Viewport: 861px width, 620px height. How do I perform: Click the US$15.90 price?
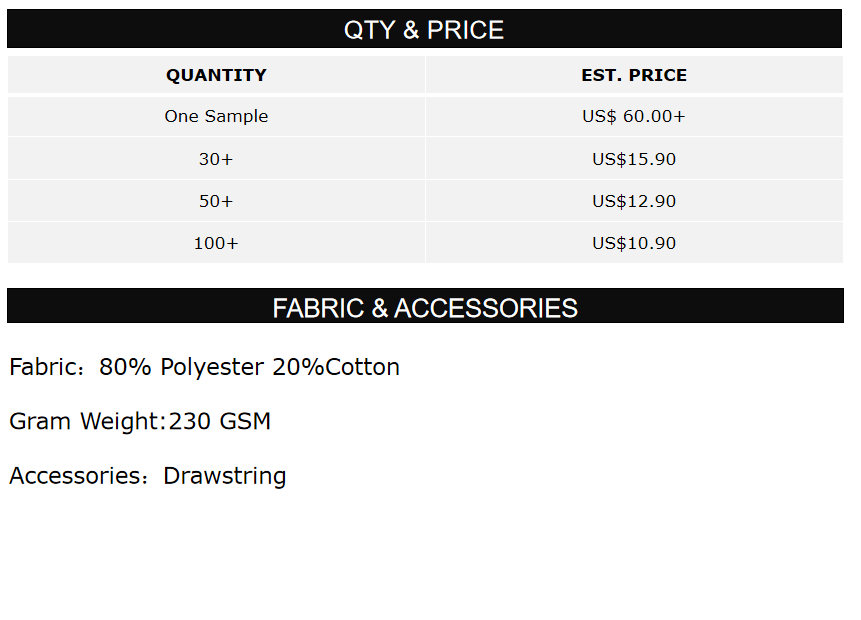tap(634, 159)
